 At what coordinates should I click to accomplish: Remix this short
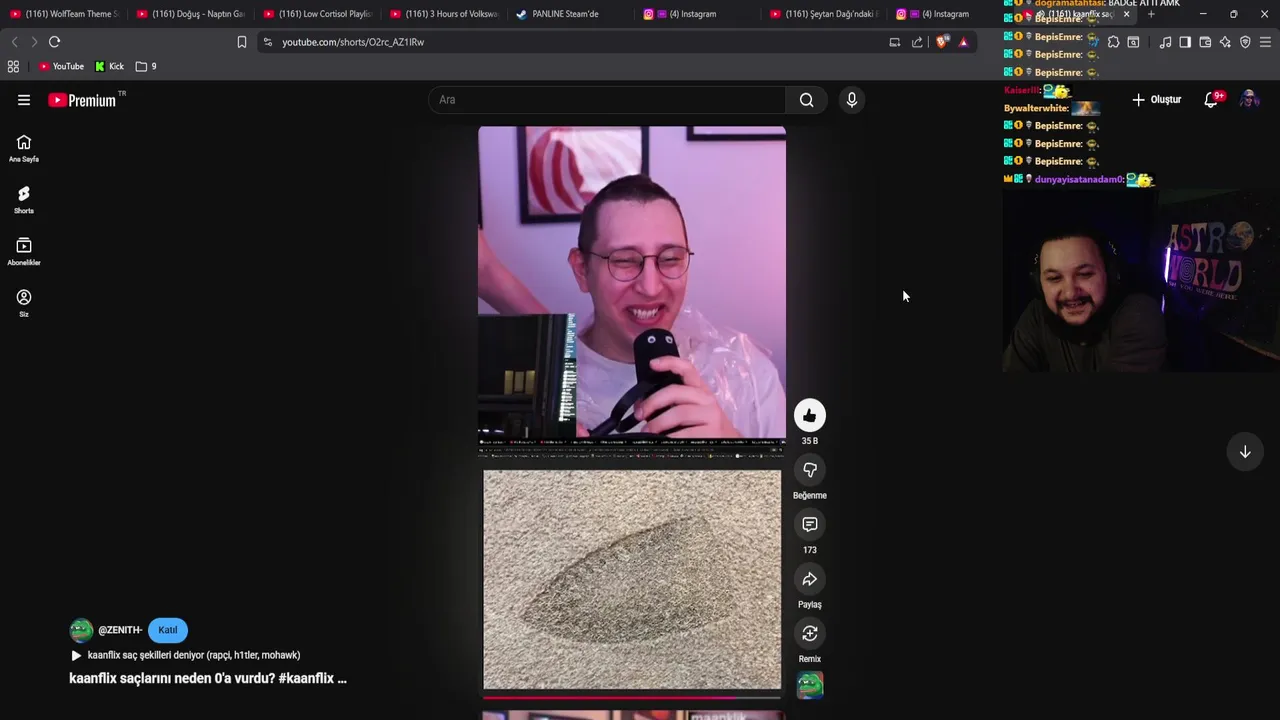pyautogui.click(x=810, y=633)
